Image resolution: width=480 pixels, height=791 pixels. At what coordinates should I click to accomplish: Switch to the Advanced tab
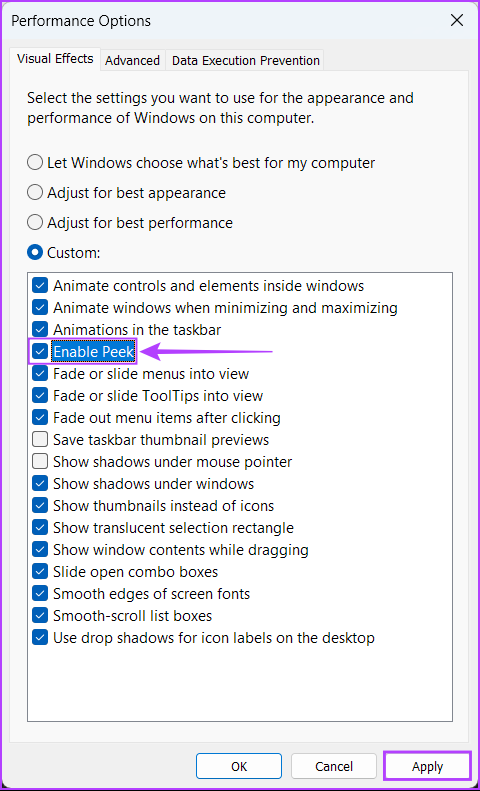[x=133, y=61]
